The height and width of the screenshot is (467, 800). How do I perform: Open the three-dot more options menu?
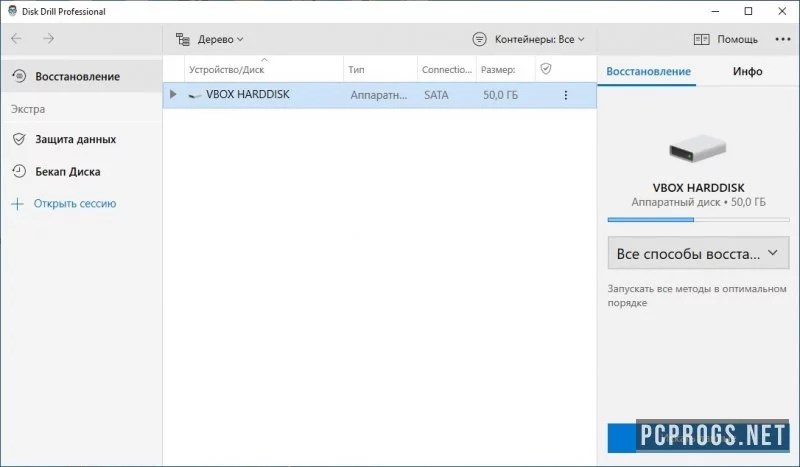coord(783,39)
